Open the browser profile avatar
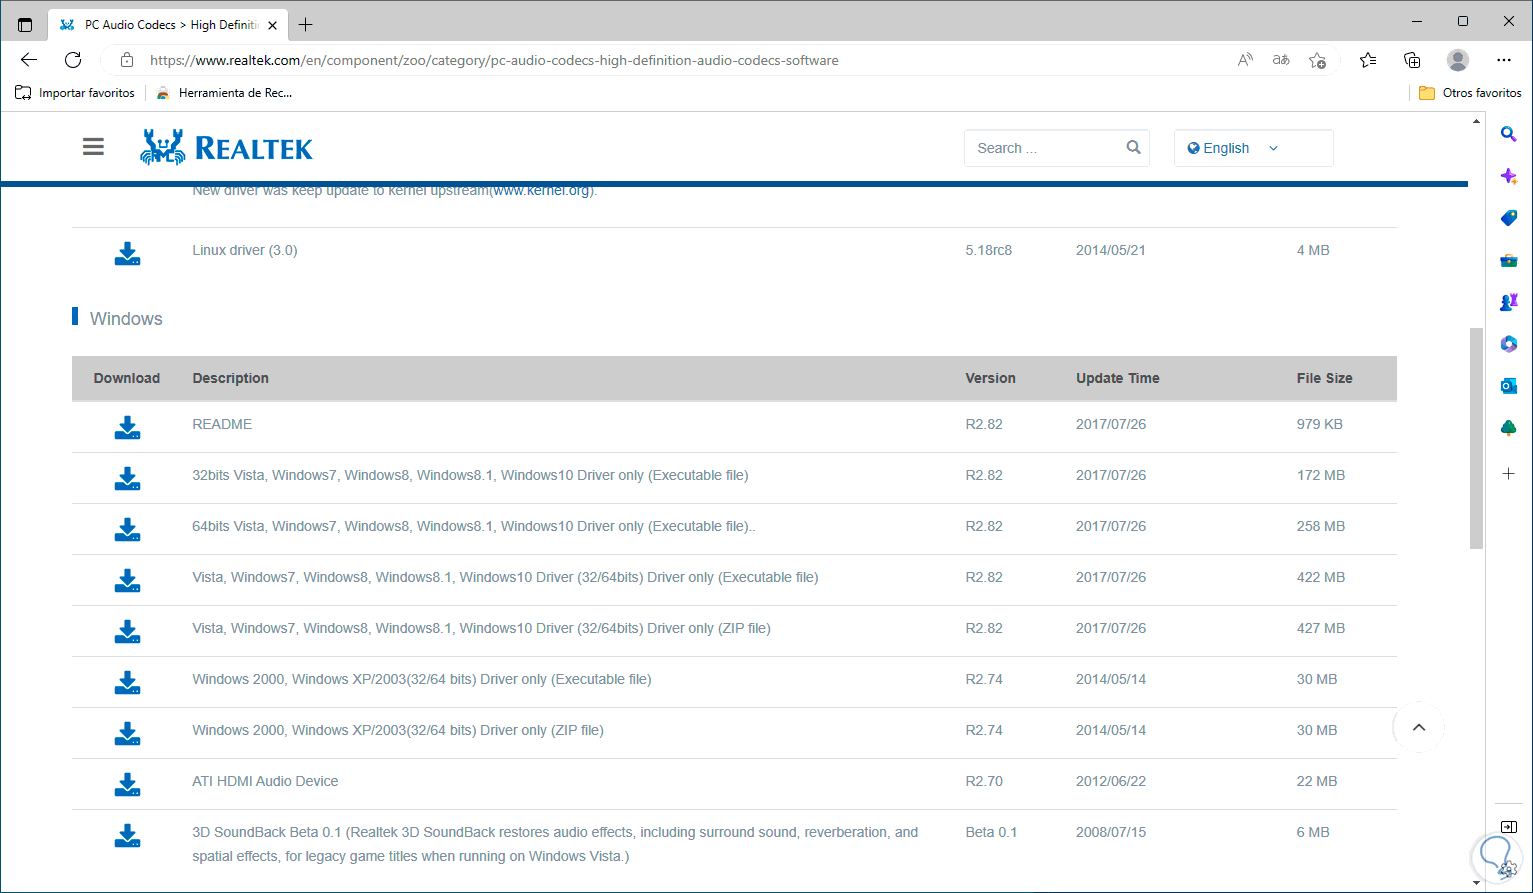 (1458, 60)
